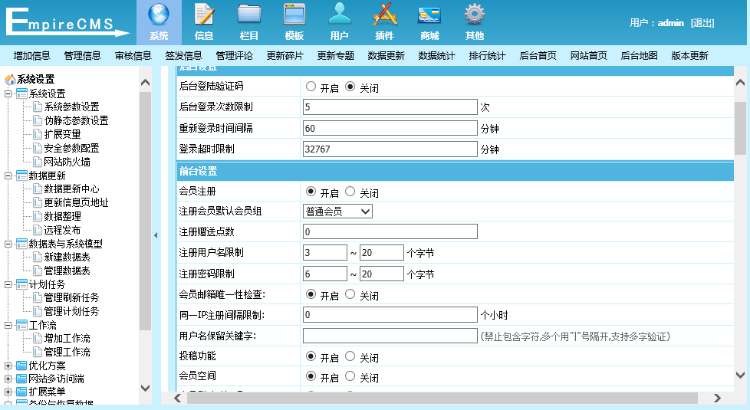Viewport: 750px width, 410px height.
Task: Click the page icon beside 管理刷新任务
Action: 37,298
